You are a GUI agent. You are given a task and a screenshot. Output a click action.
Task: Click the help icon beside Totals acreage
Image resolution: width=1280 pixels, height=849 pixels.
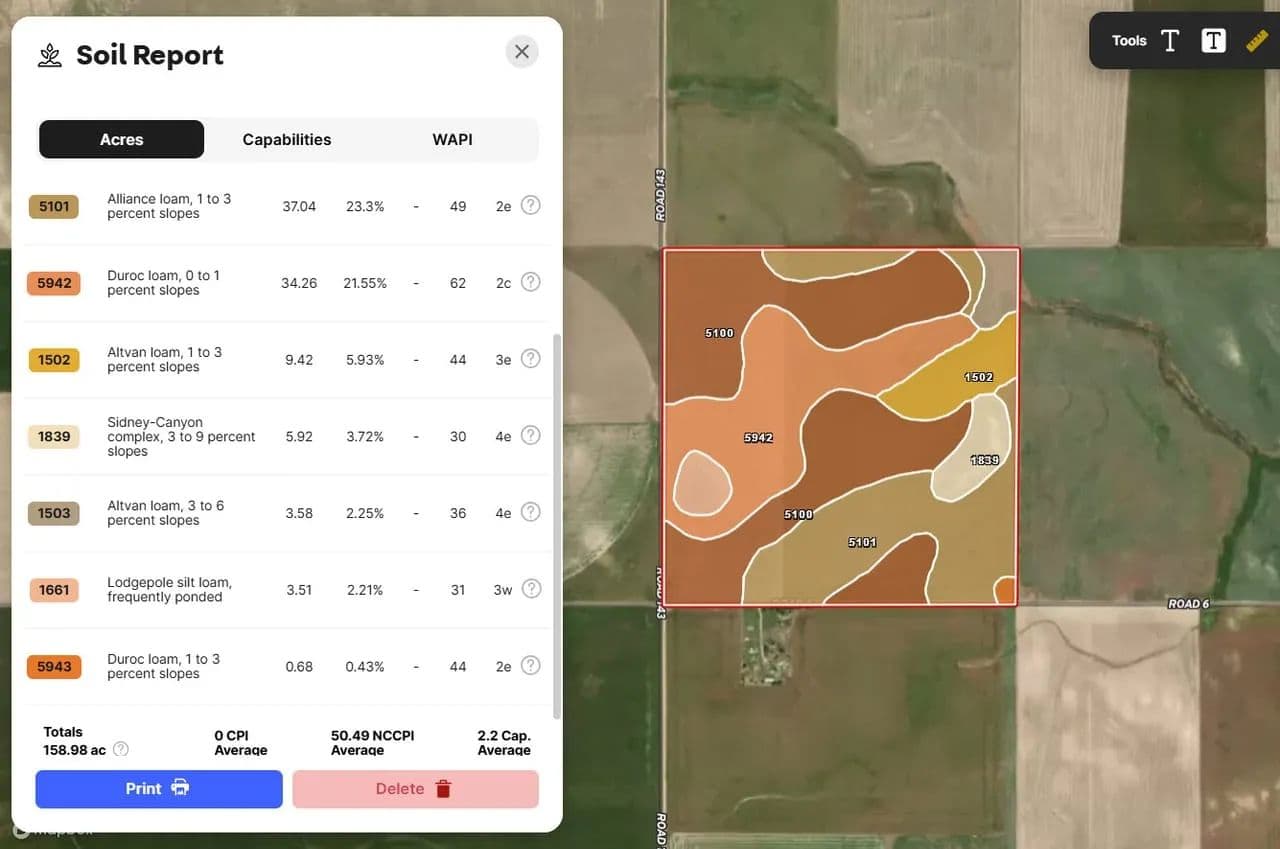pos(121,749)
